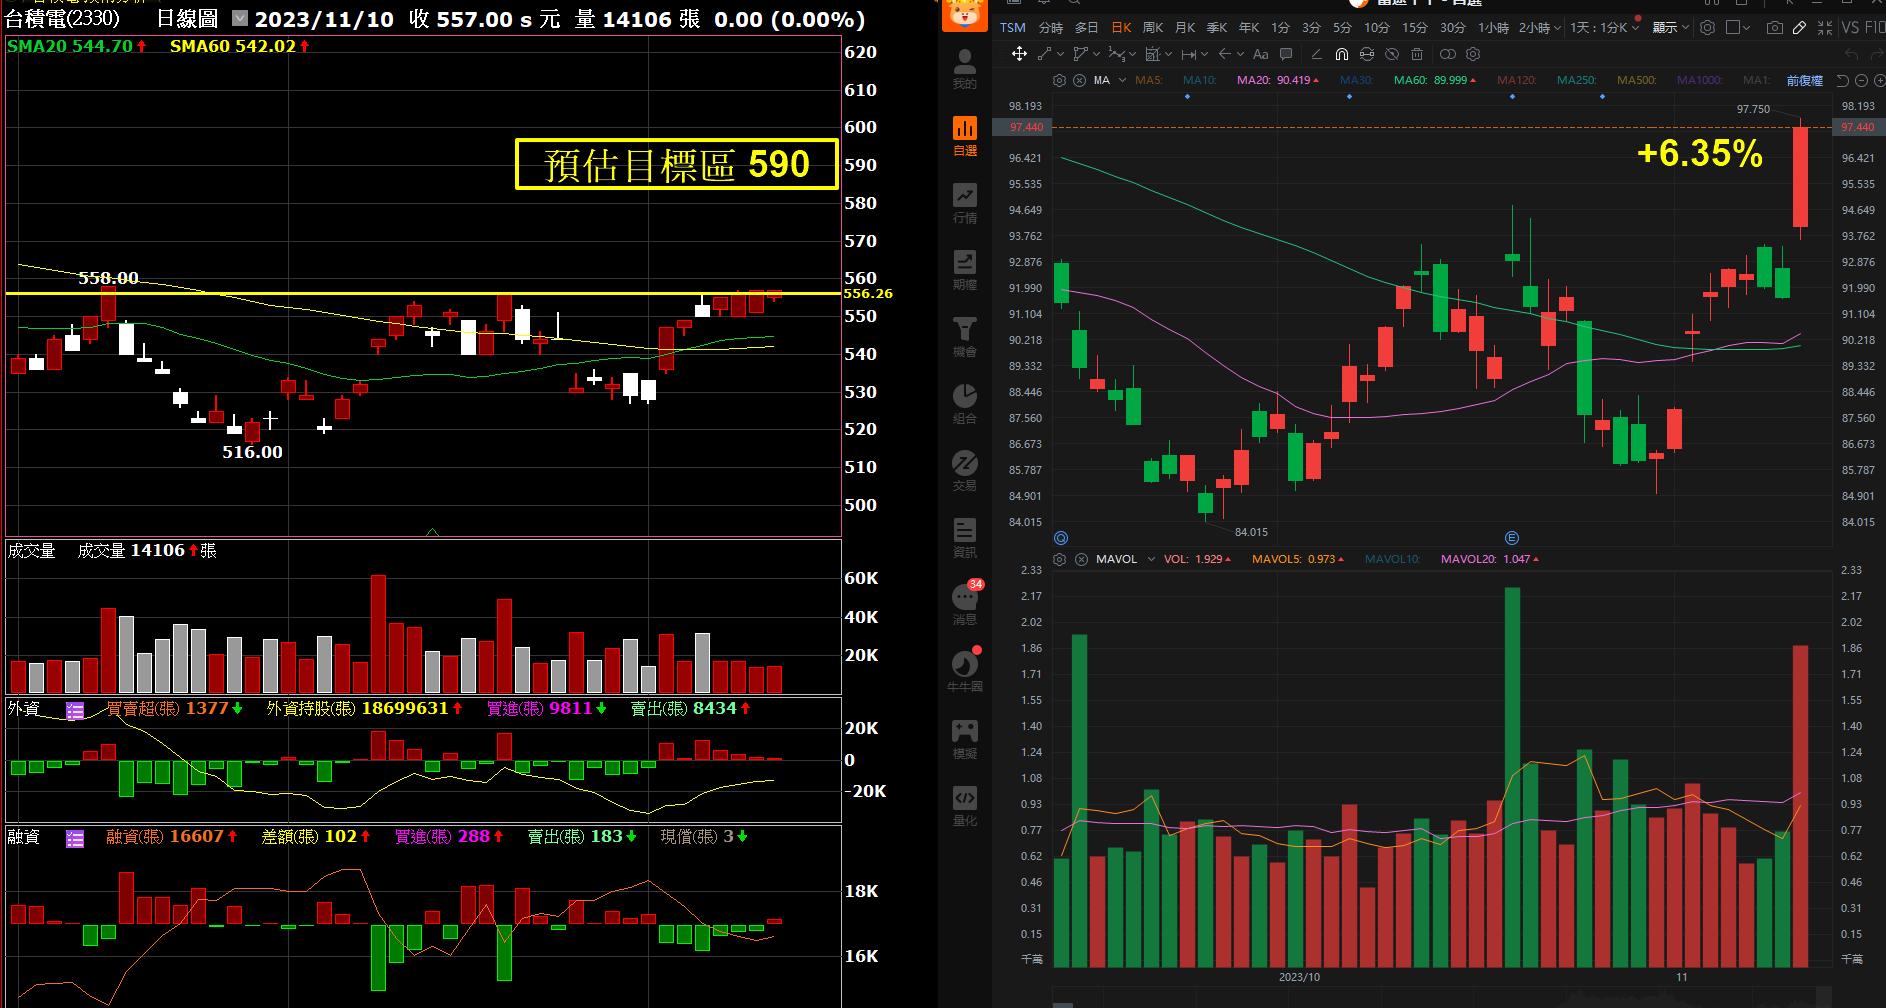Switch to the 多日 multi-day tab
The image size is (1886, 1008).
[x=1086, y=28]
